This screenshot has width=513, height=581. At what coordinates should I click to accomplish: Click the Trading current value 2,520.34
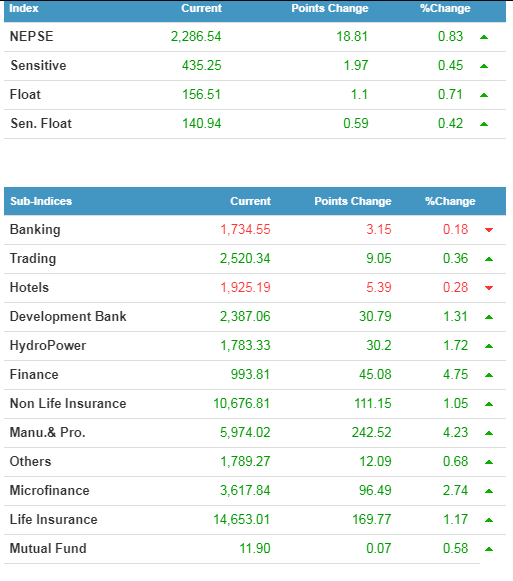pyautogui.click(x=245, y=259)
